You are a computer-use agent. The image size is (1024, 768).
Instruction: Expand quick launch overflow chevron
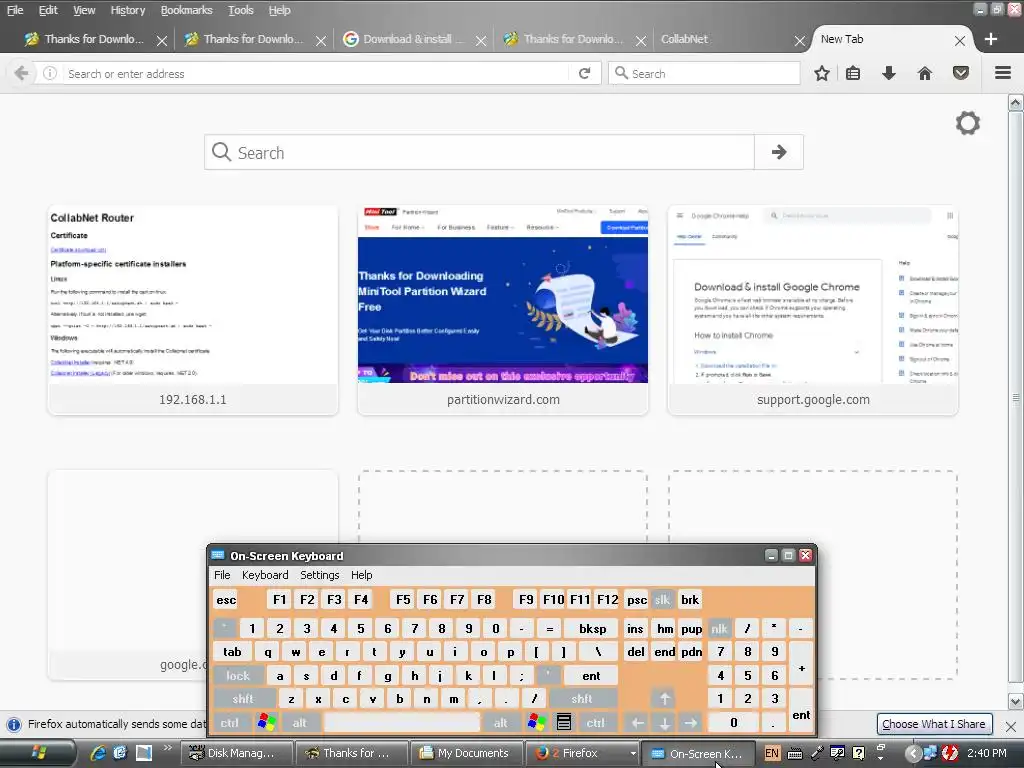pyautogui.click(x=167, y=748)
